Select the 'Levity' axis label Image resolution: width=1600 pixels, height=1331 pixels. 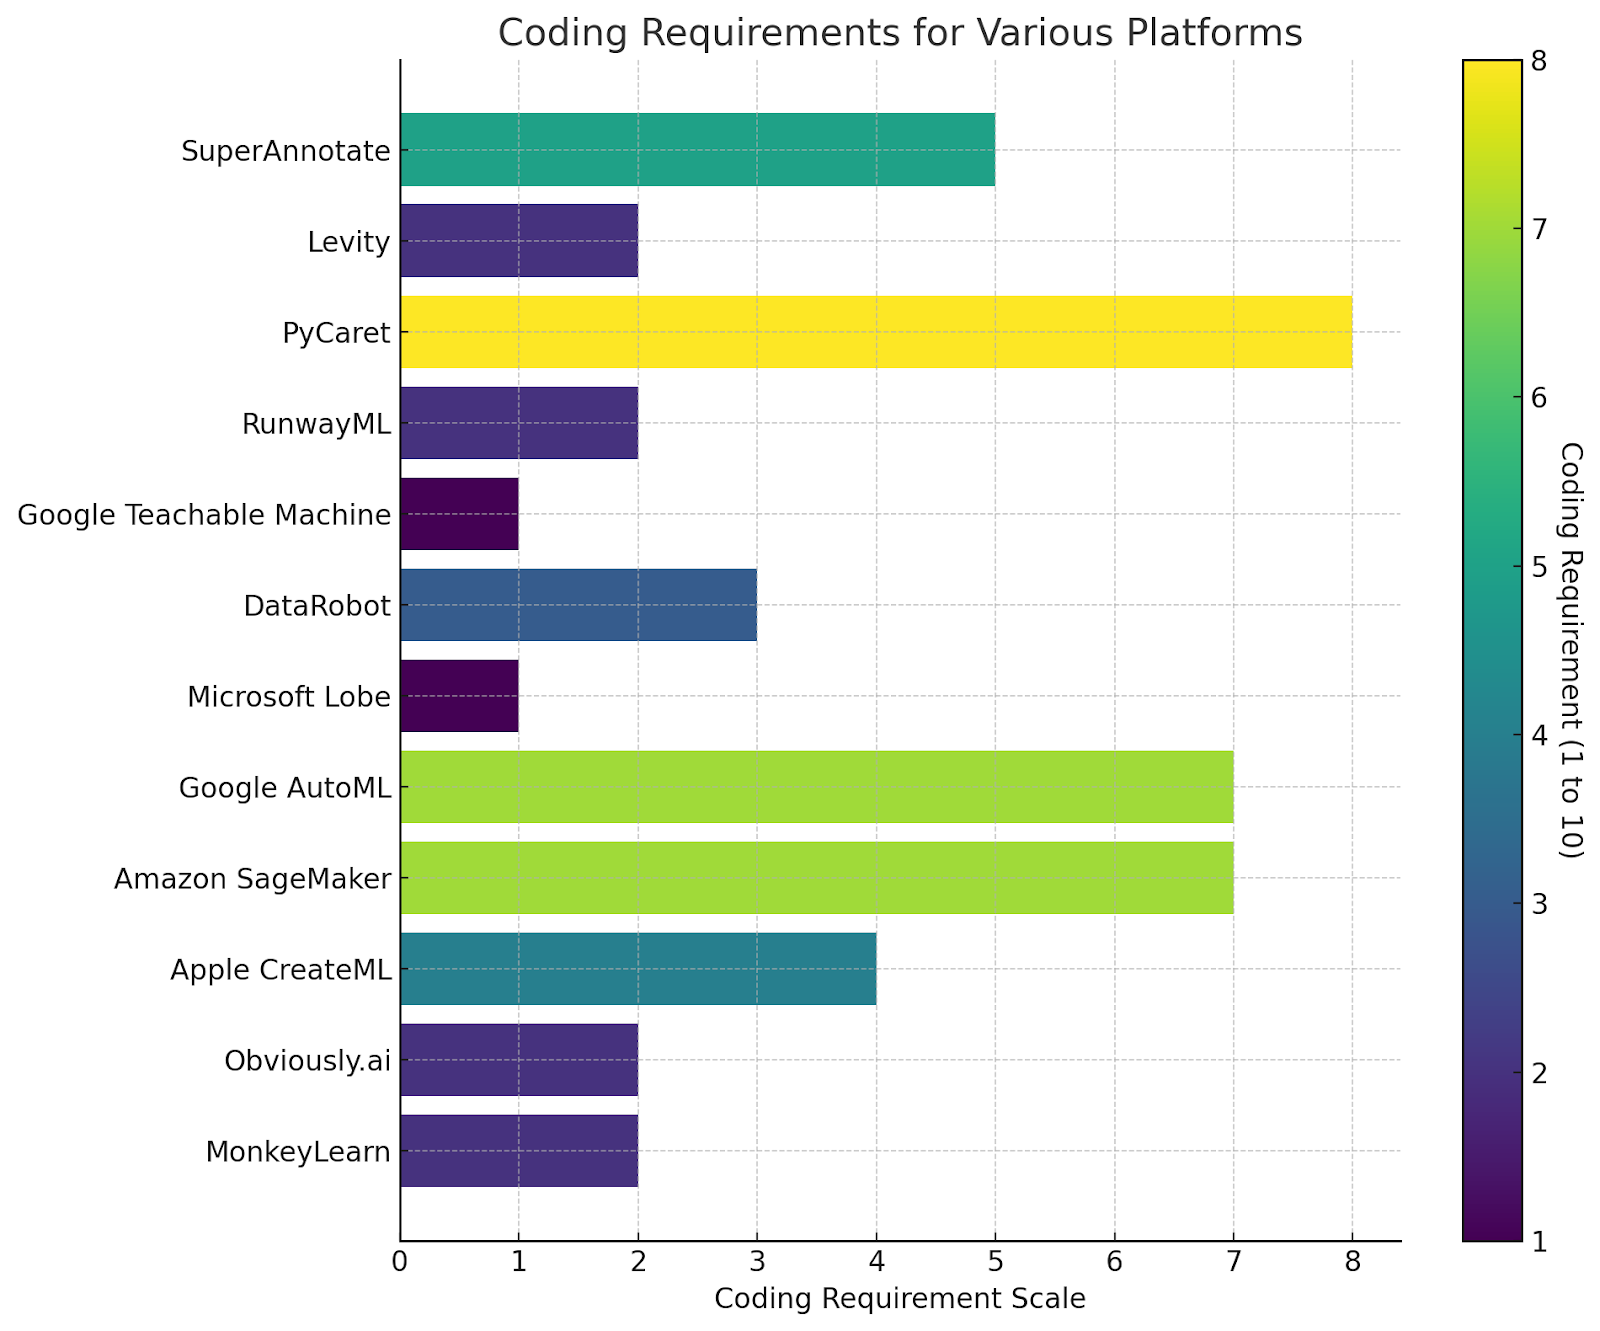tap(349, 242)
